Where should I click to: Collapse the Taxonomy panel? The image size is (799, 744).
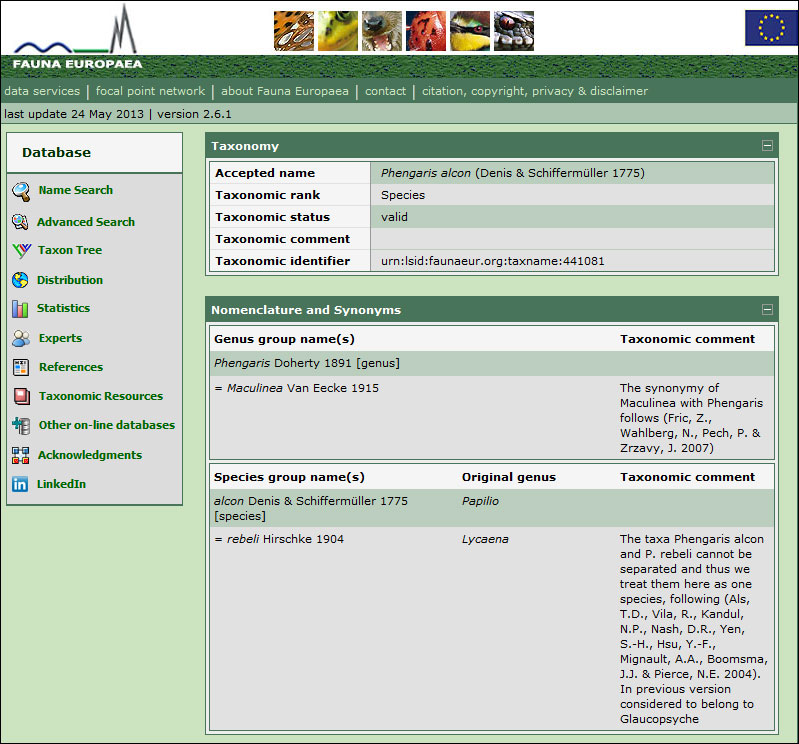pos(767,146)
